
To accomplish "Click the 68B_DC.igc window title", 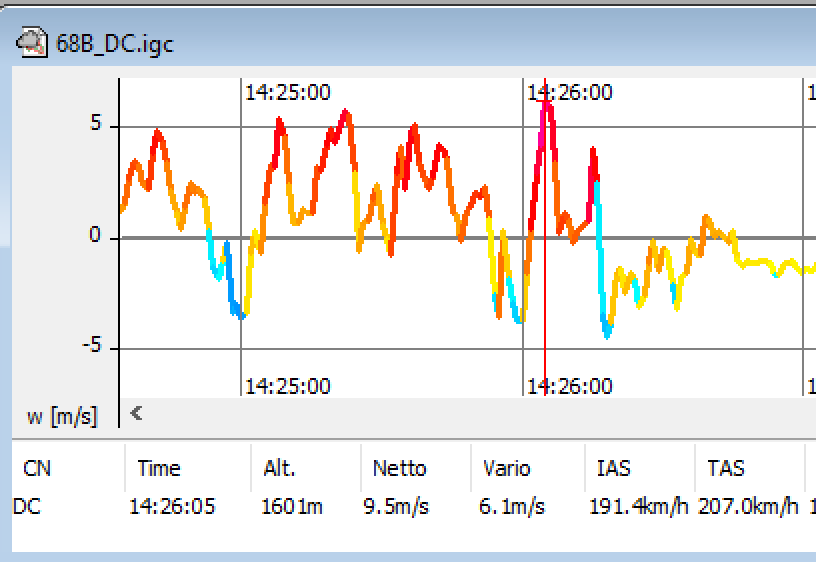I will [114, 44].
